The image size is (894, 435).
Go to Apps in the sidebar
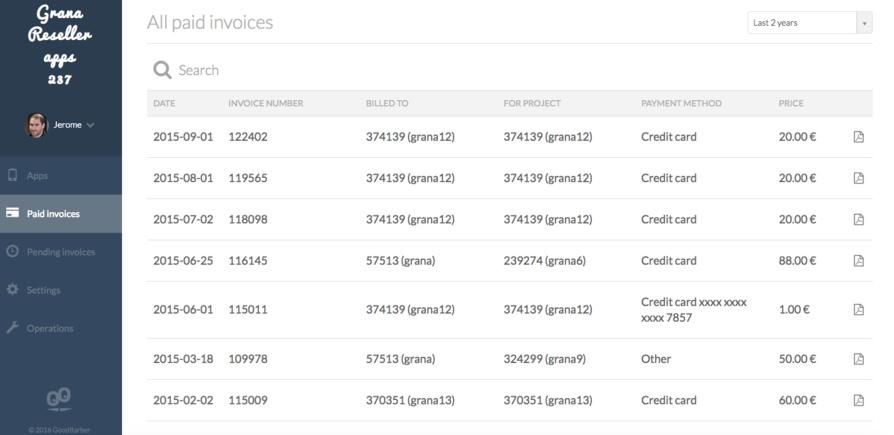coord(37,176)
